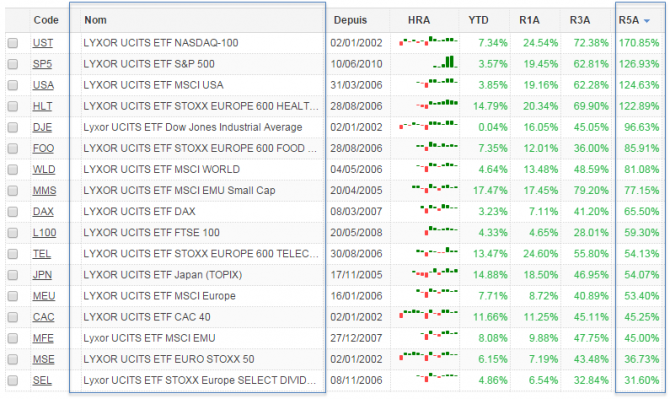Follow the USA code link
Image resolution: width=670 pixels, height=399 pixels.
coord(43,85)
